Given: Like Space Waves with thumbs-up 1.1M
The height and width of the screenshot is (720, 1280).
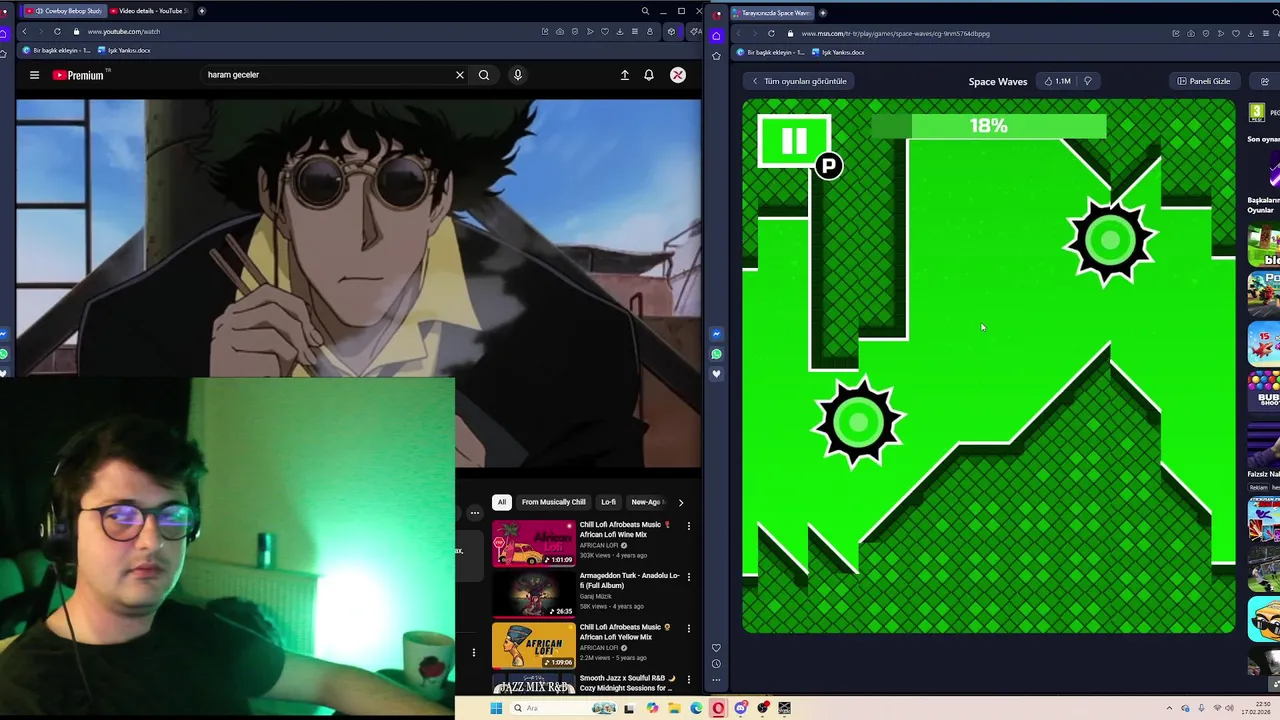Looking at the screenshot, I should 1057,81.
